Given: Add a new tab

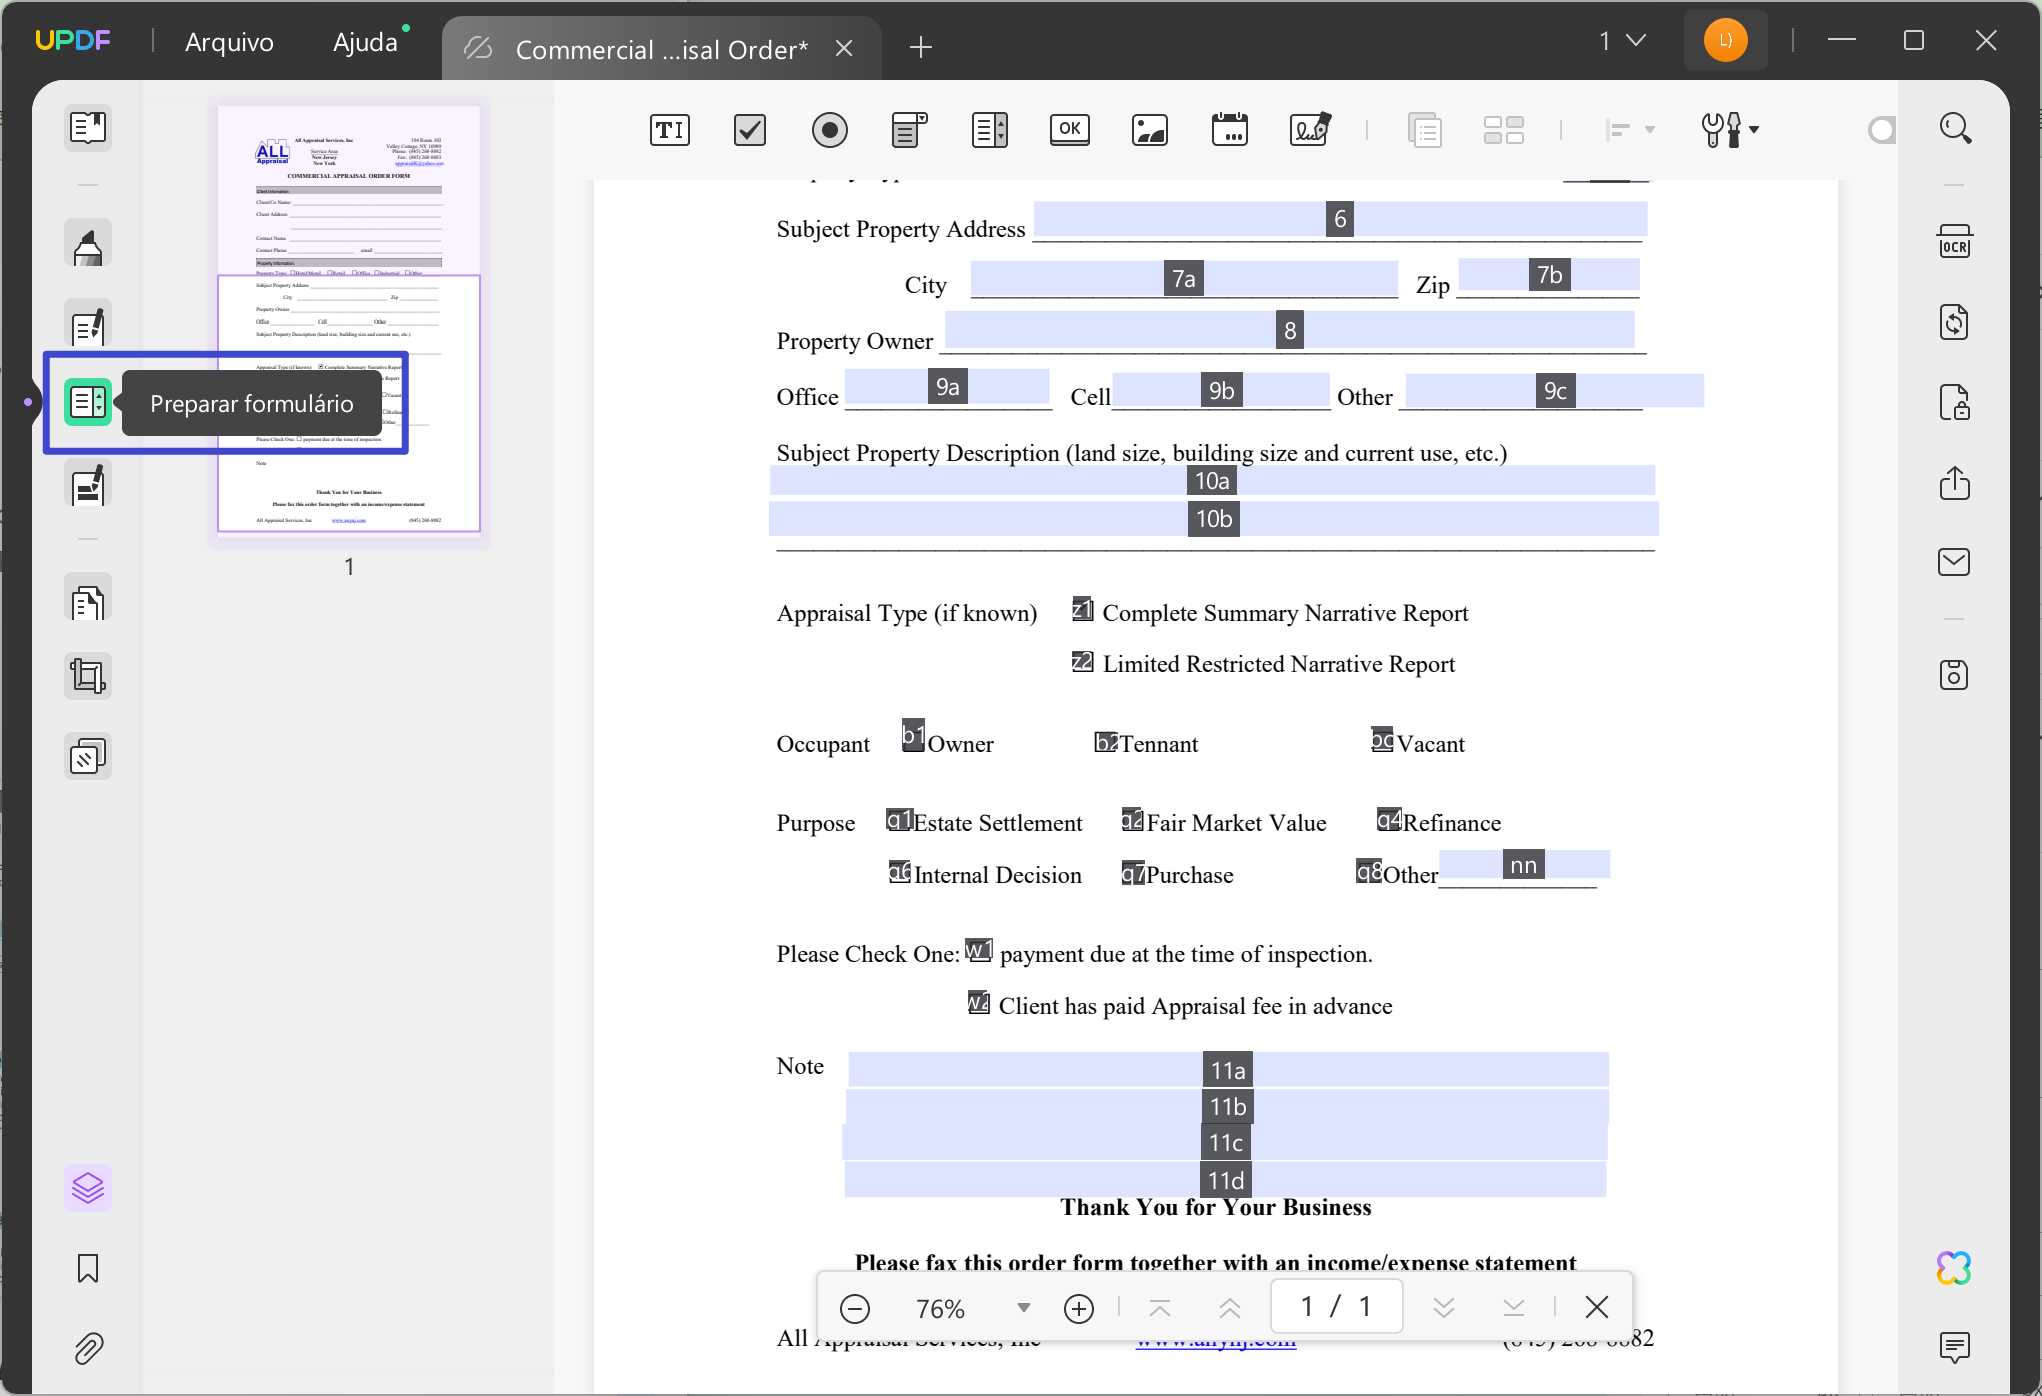Looking at the screenshot, I should [x=921, y=47].
